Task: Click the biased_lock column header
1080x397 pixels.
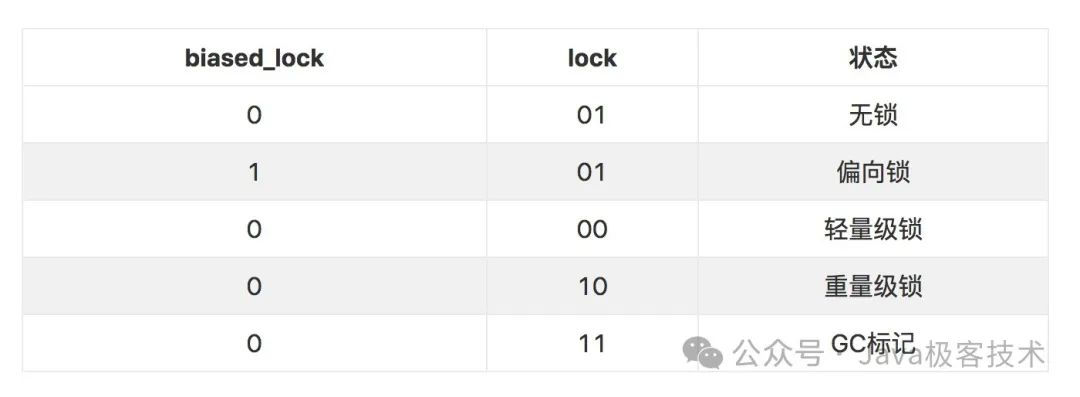Action: click(x=254, y=58)
